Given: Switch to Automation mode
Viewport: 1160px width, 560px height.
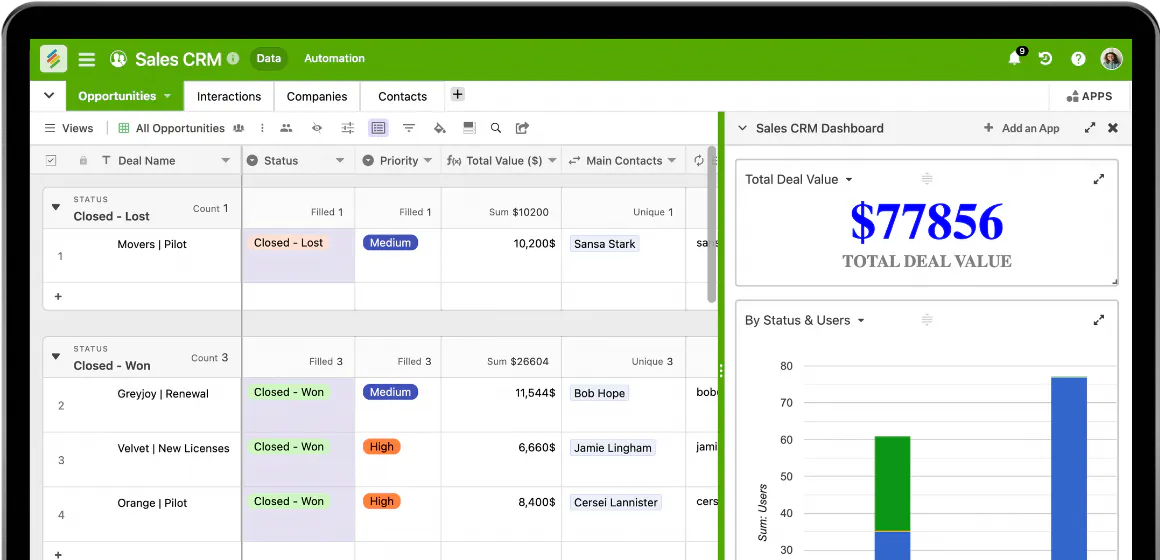Looking at the screenshot, I should point(334,58).
